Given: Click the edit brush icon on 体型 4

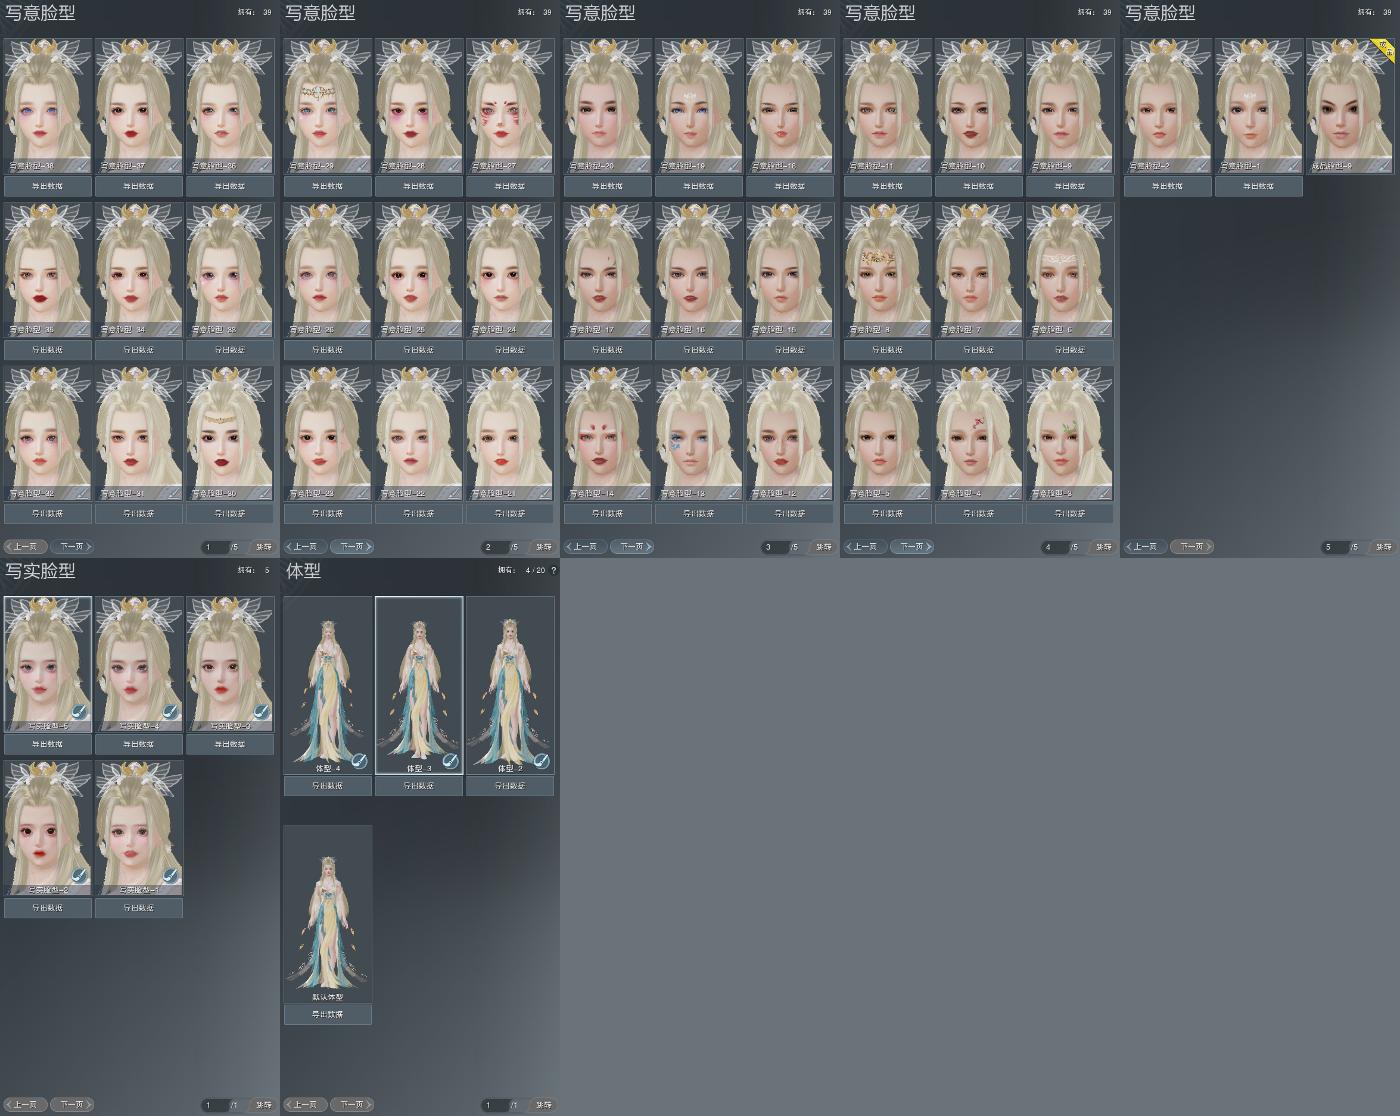Looking at the screenshot, I should pos(359,761).
